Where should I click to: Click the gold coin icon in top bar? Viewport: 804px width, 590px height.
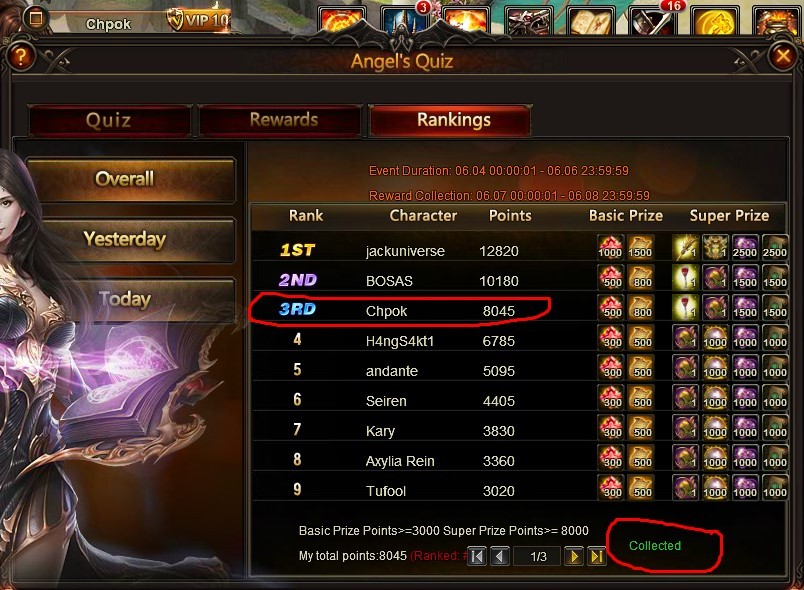[715, 21]
